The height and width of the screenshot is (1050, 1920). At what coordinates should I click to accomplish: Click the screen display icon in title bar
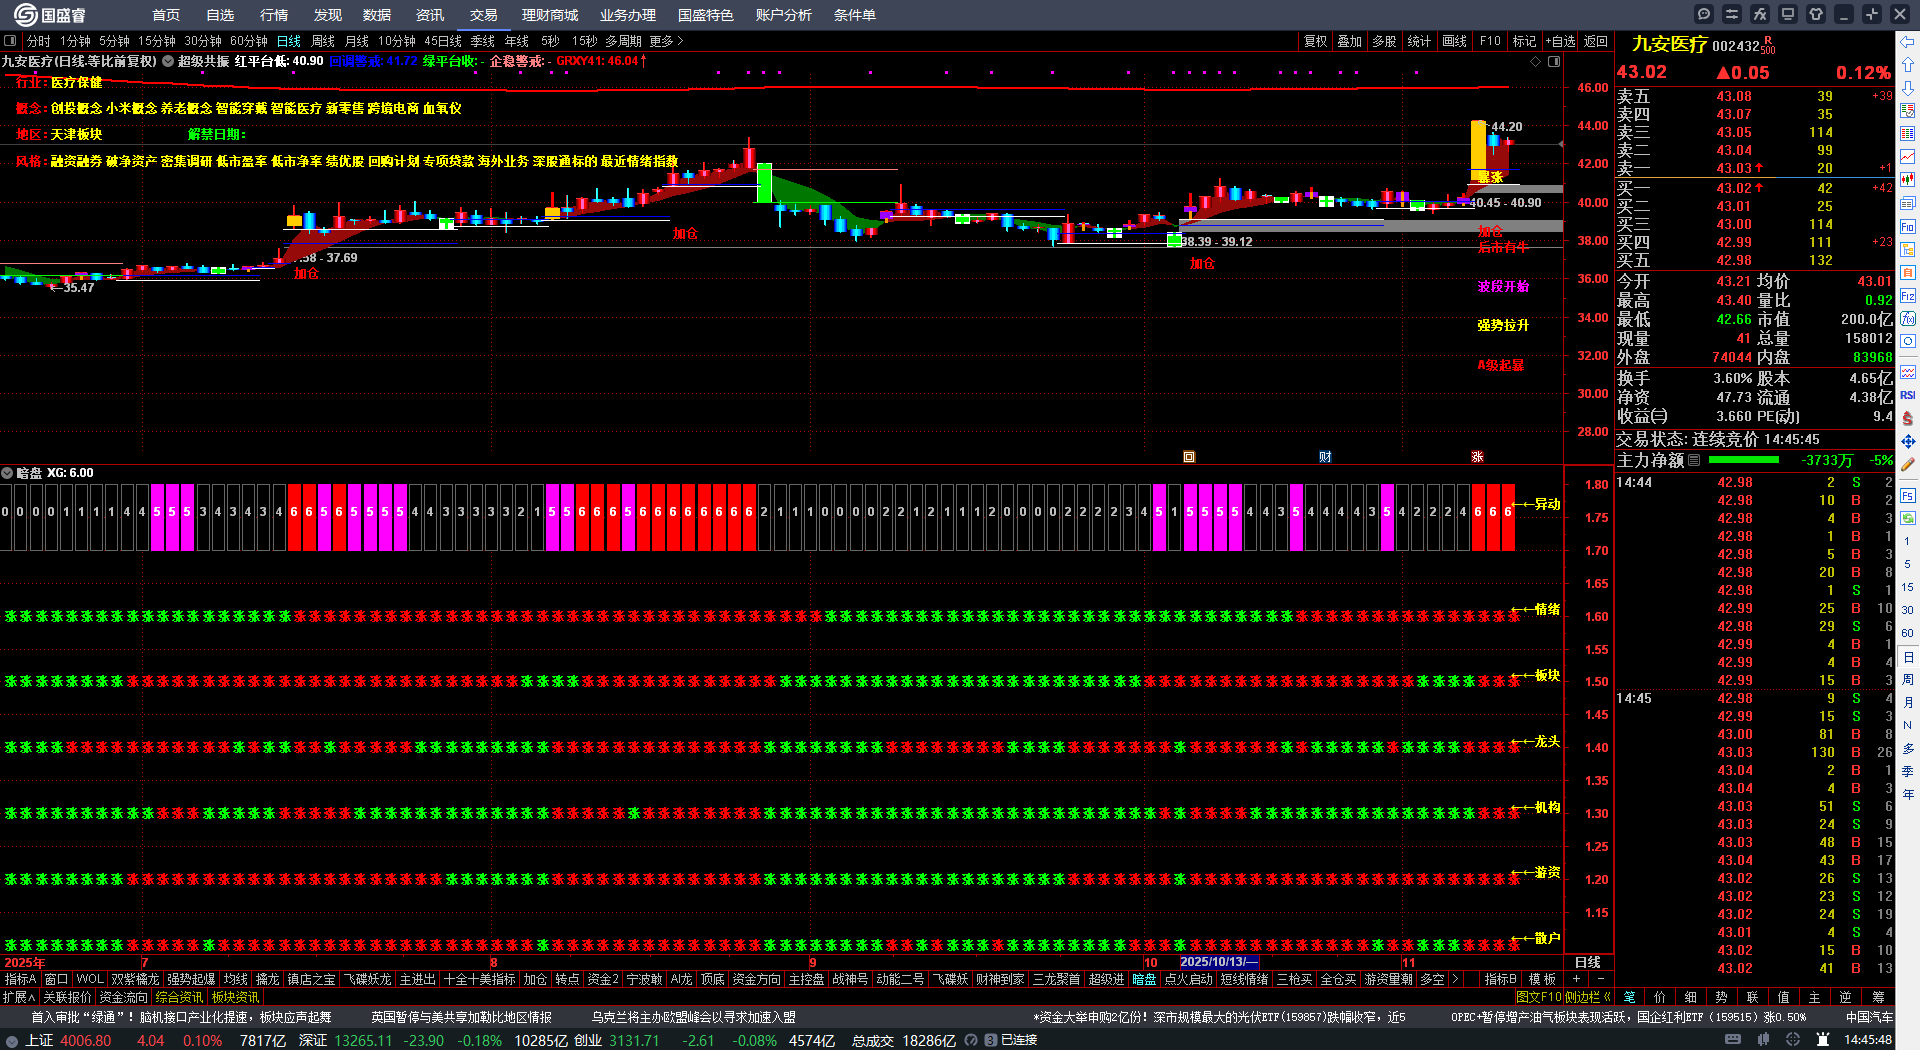[x=1788, y=14]
